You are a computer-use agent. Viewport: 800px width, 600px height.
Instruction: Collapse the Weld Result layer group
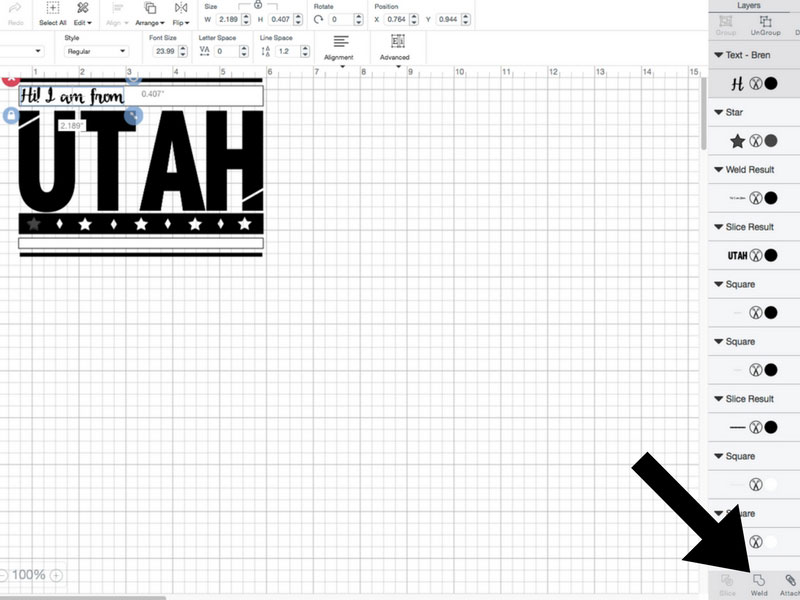[718, 169]
